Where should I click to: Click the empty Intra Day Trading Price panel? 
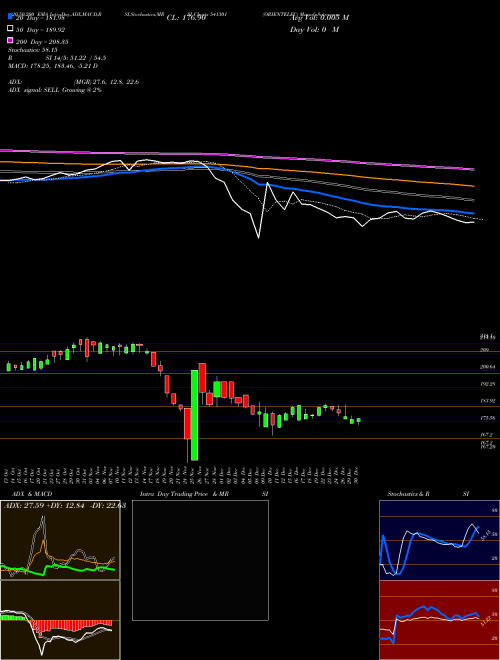[200, 560]
